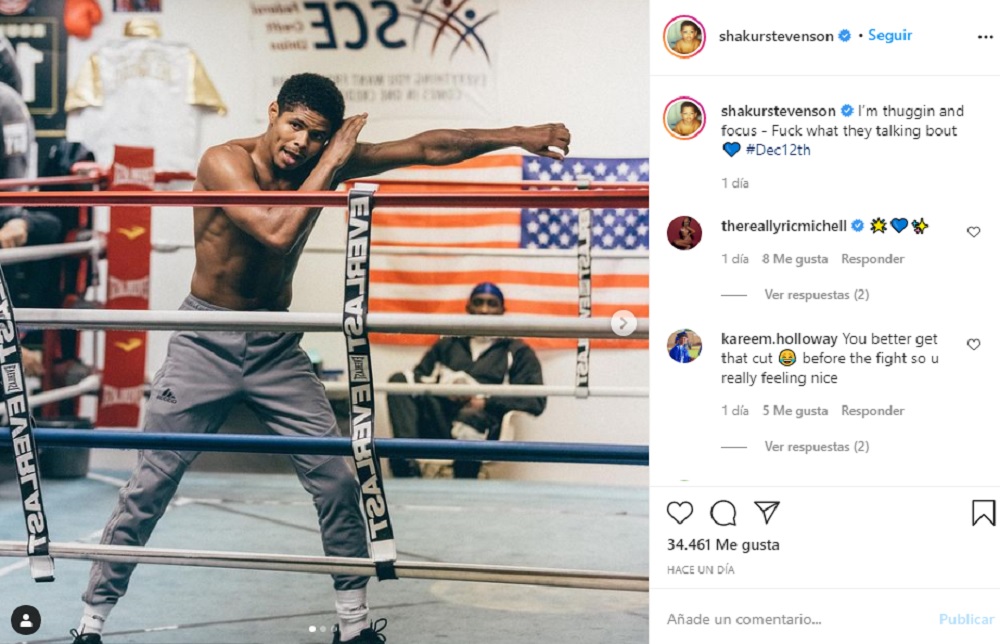View the 34.461 Me gusta likes list
The image size is (1000, 644).
coord(723,545)
